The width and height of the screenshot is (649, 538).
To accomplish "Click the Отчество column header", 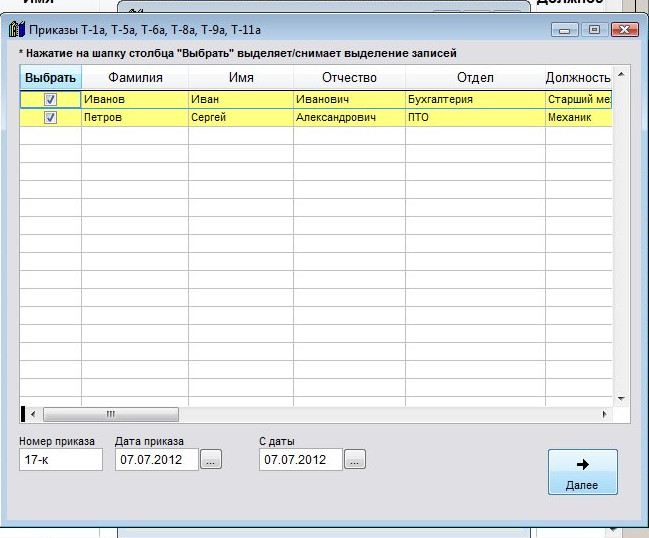I will (x=349, y=78).
